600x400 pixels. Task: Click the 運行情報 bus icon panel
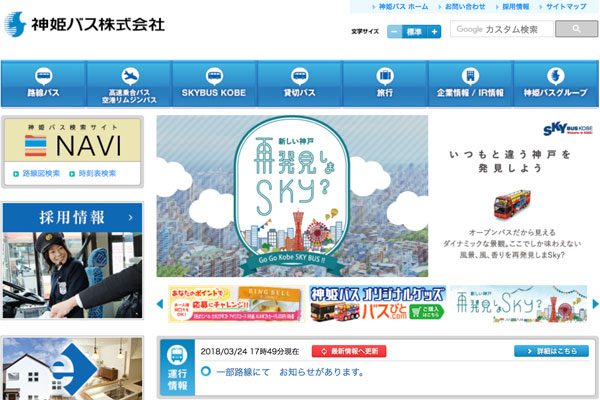pyautogui.click(x=177, y=367)
